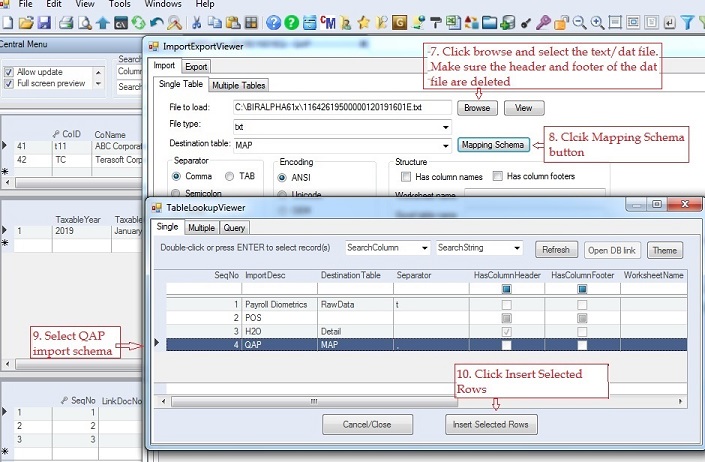Click the blue undo arrow icon
The height and width of the screenshot is (462, 705).
(x=157, y=22)
